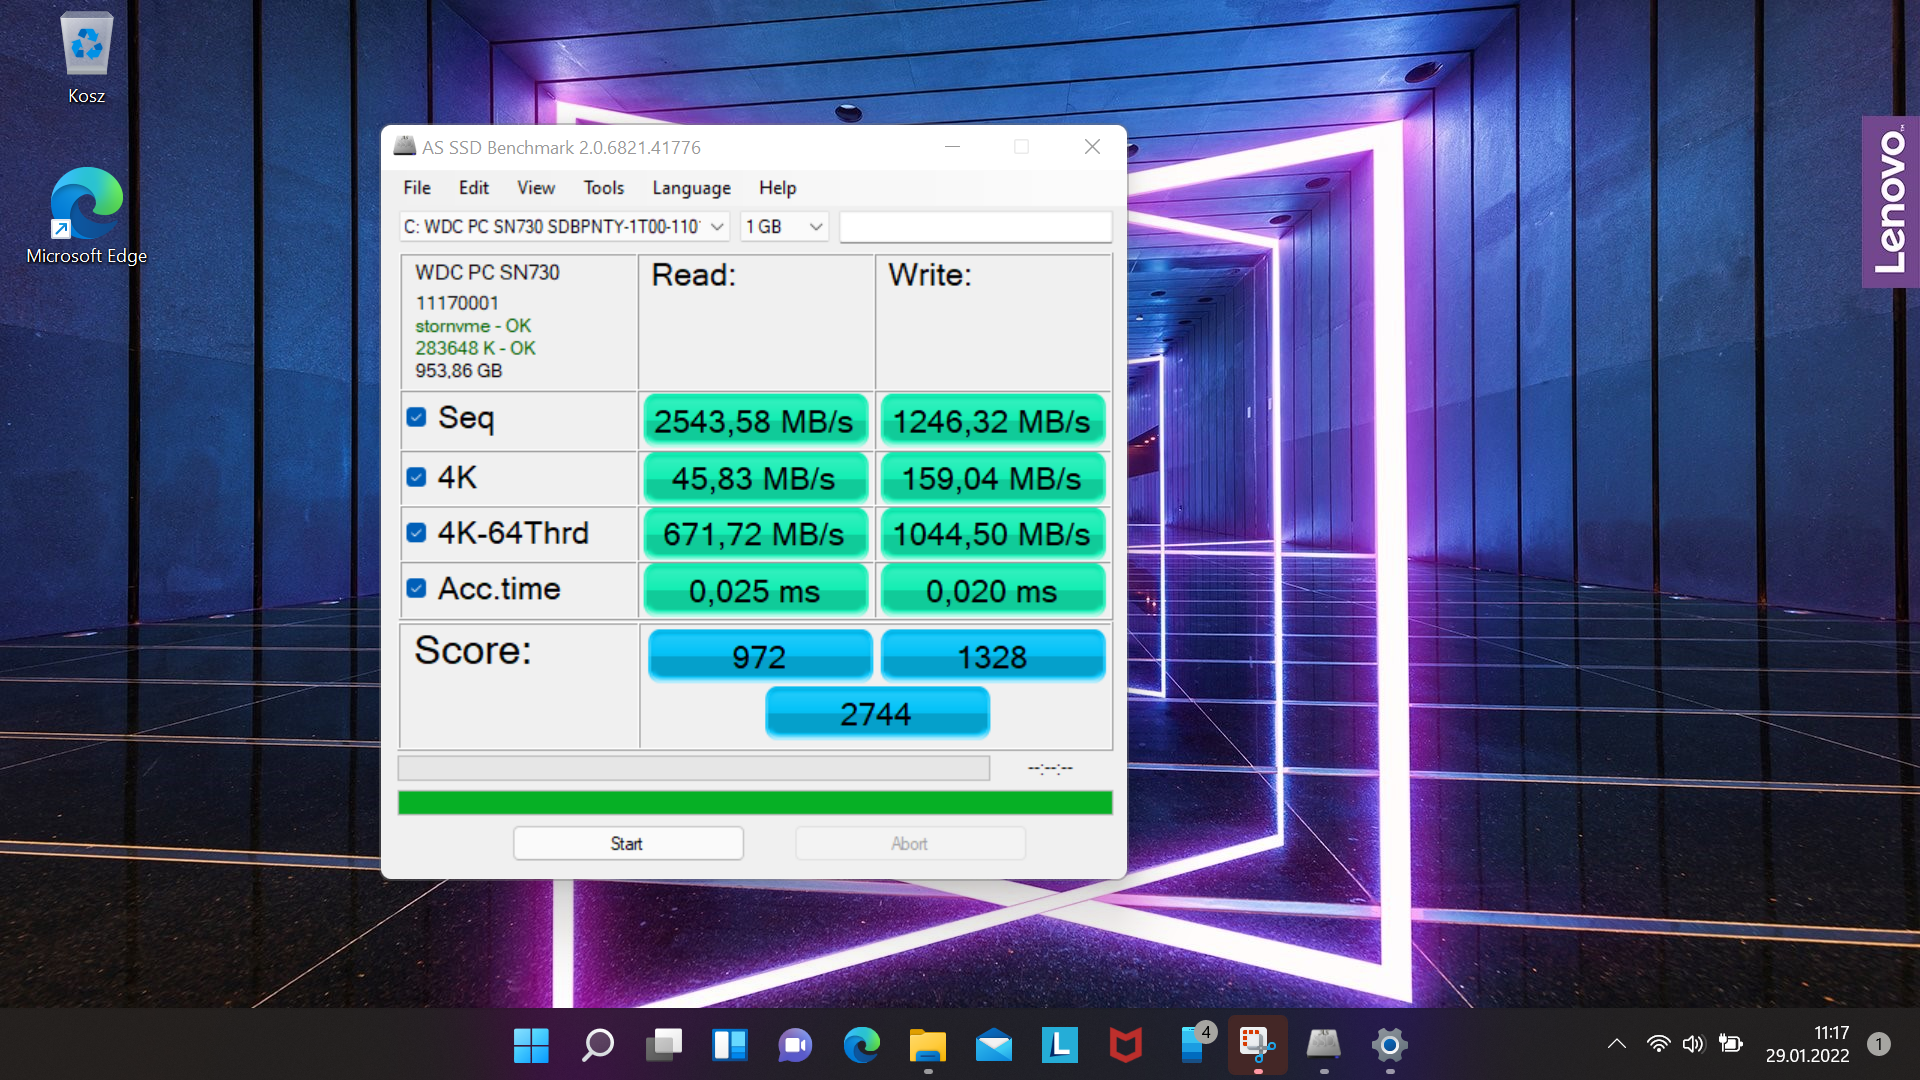Open the File menu
1920x1080 pixels.
tap(417, 188)
